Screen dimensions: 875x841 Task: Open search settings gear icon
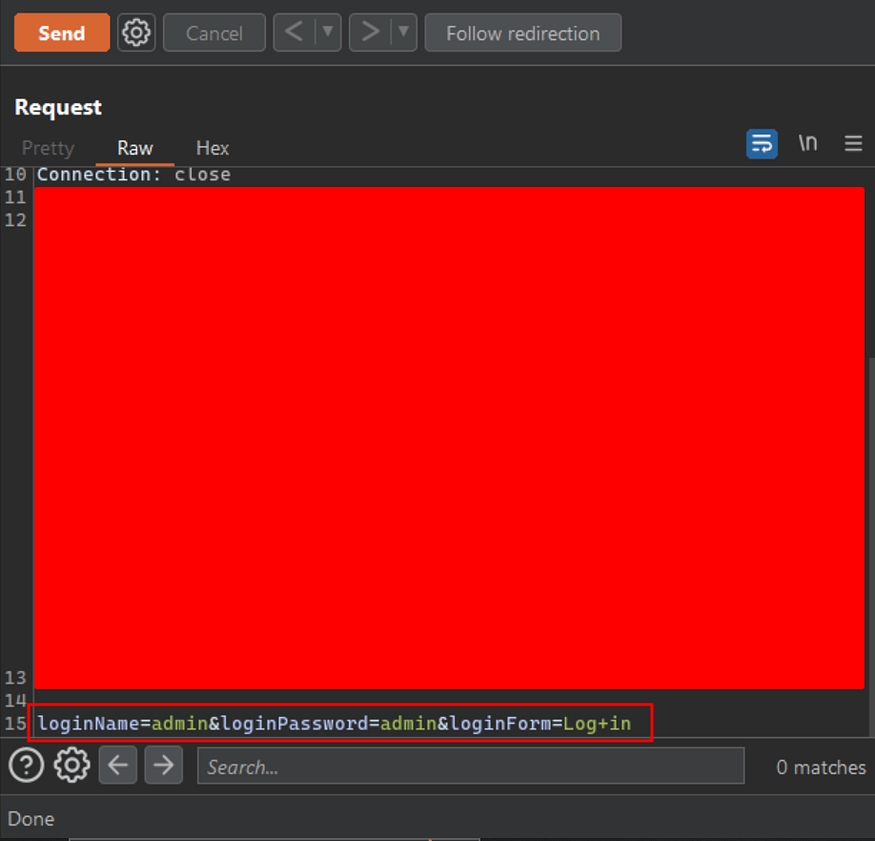[71, 767]
